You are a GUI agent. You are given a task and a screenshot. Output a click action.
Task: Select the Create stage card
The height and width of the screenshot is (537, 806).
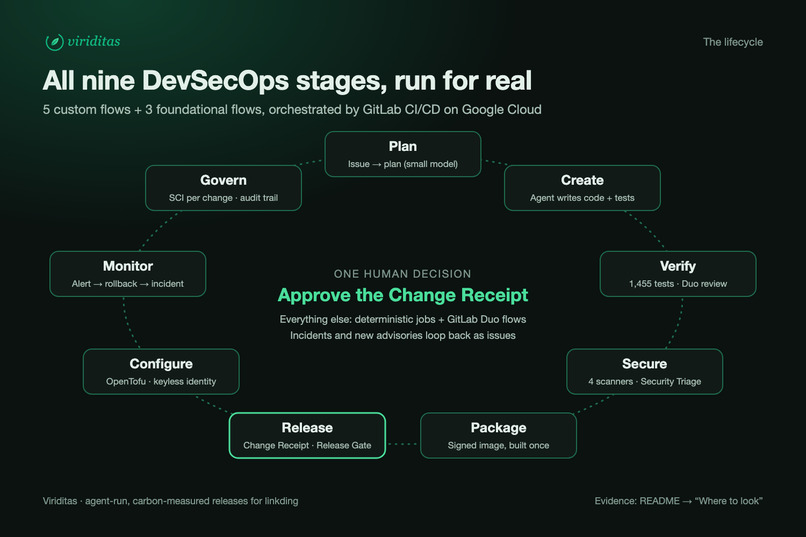coord(582,188)
